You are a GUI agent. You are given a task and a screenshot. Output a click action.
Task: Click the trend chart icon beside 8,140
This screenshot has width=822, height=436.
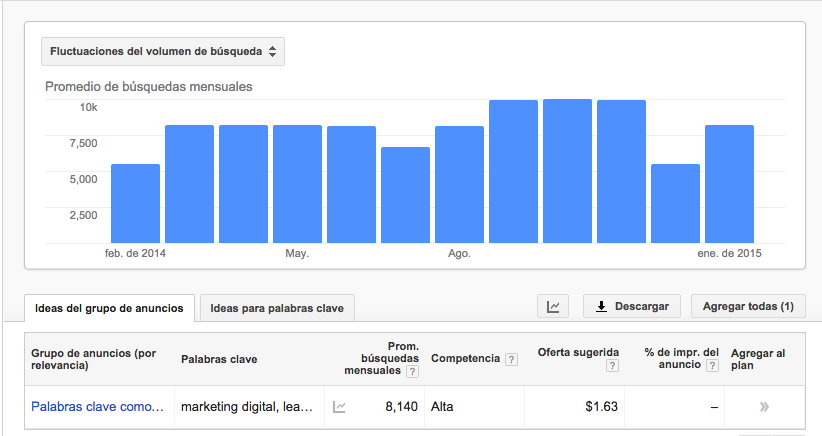click(339, 407)
